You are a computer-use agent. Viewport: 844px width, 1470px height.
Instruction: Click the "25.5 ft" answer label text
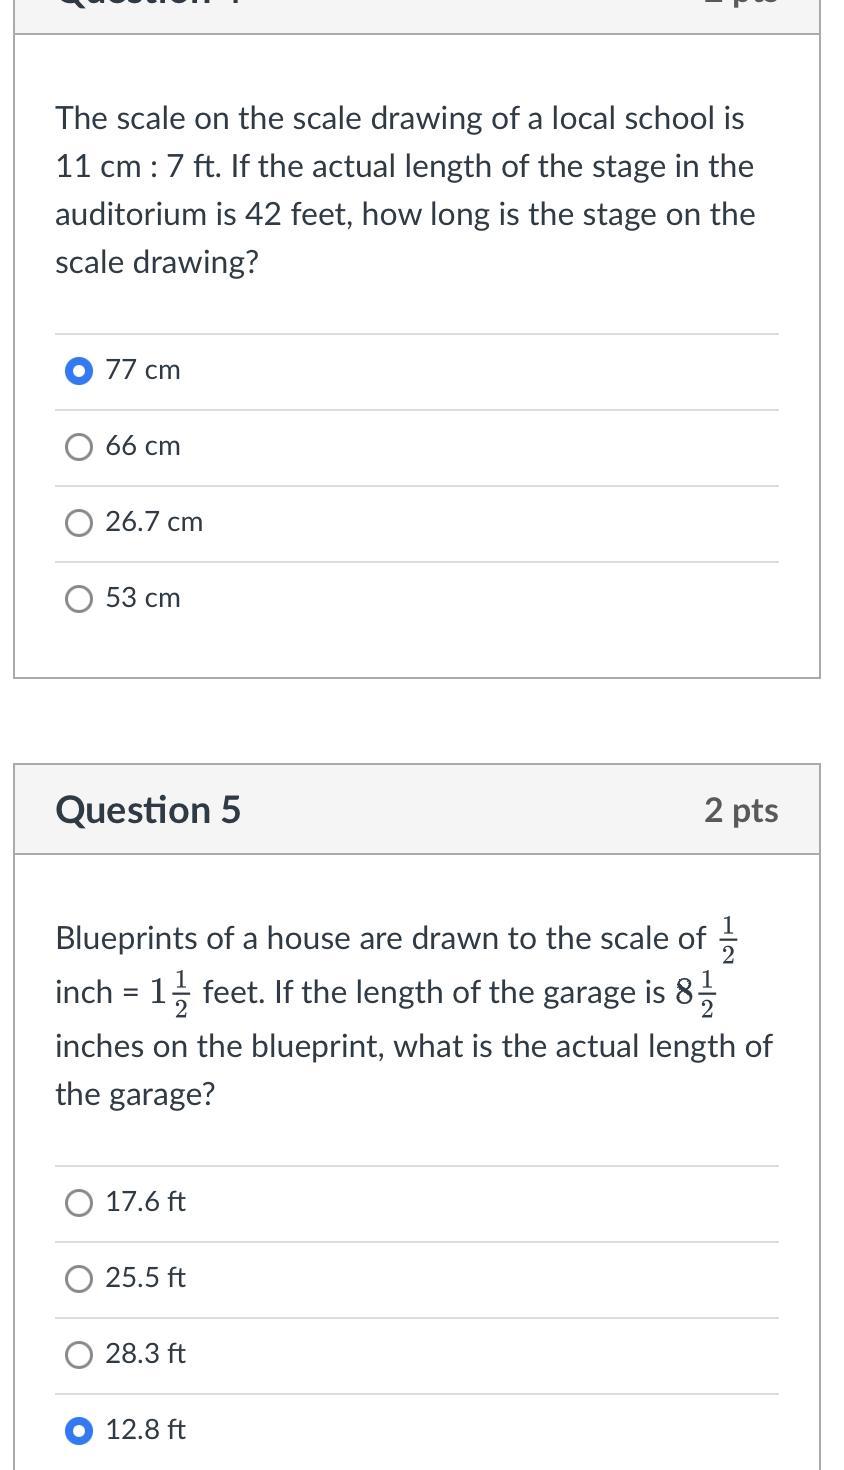(x=146, y=1278)
